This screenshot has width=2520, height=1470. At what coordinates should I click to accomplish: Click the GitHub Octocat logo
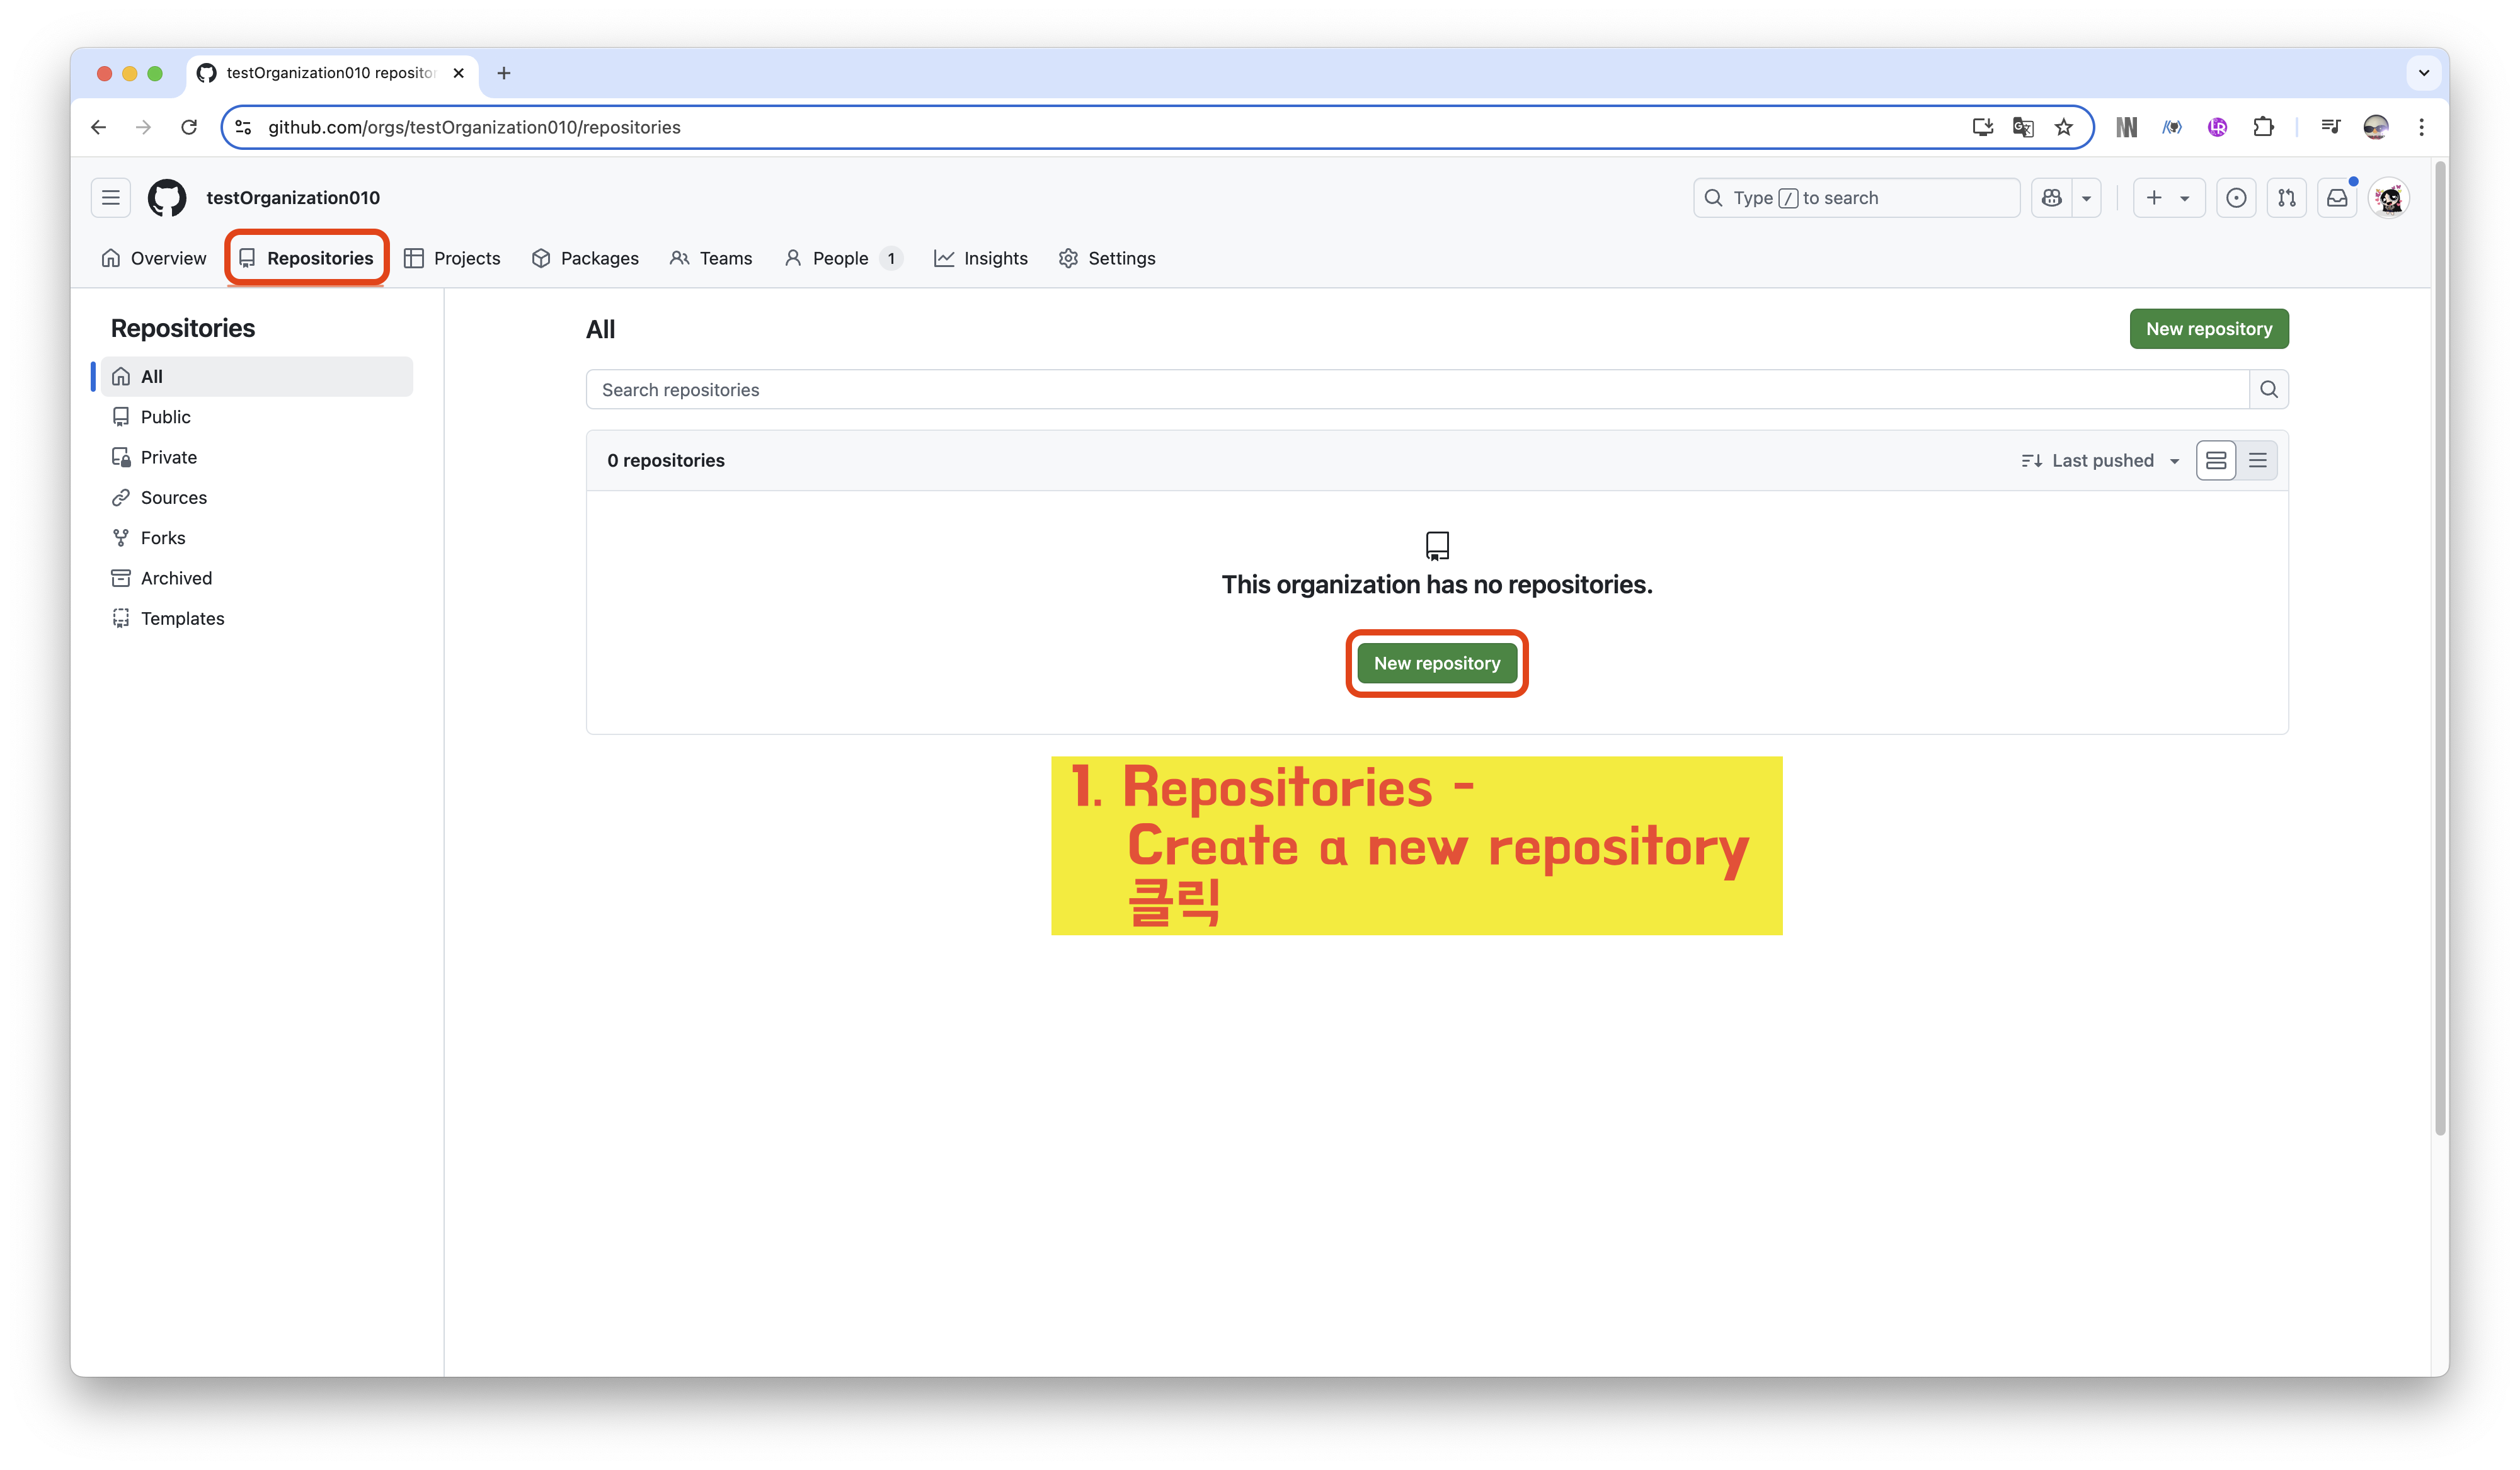[167, 198]
